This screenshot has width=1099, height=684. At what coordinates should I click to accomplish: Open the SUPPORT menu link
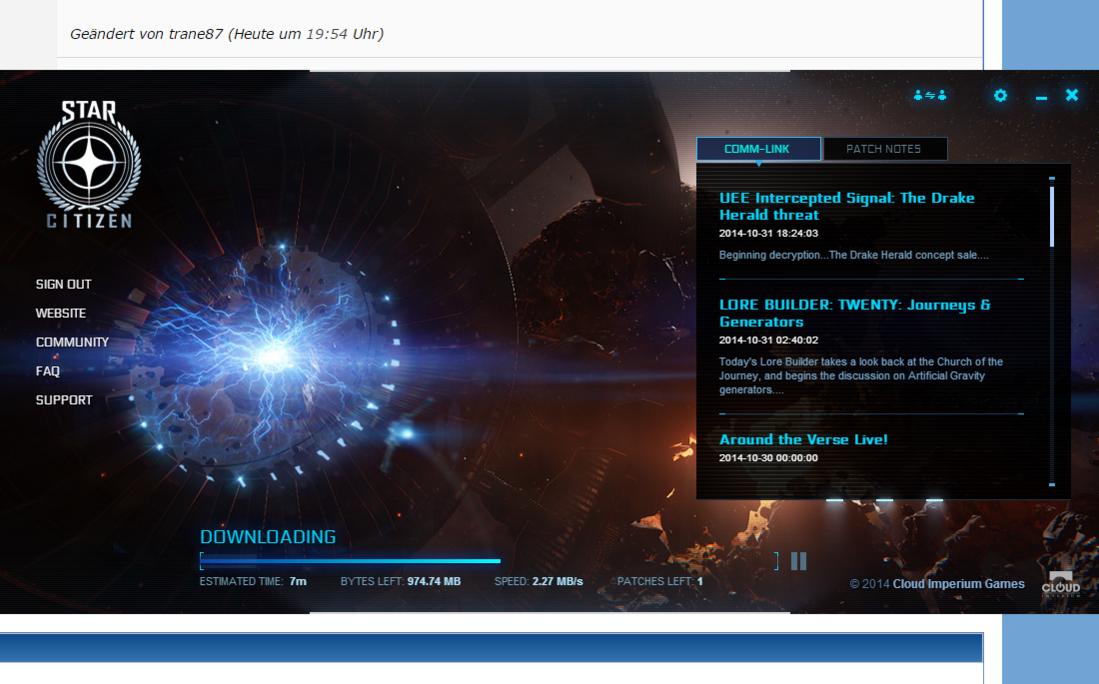[64, 399]
